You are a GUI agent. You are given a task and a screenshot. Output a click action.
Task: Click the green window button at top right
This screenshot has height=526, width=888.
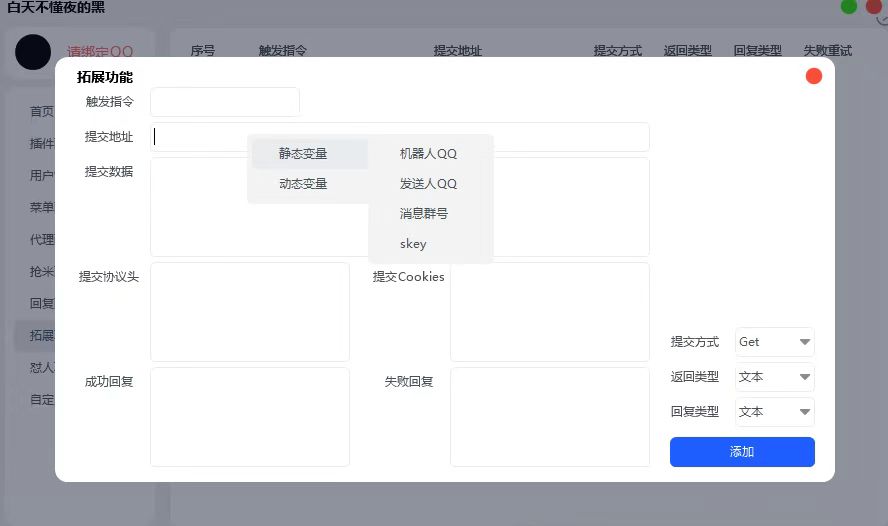click(x=849, y=7)
